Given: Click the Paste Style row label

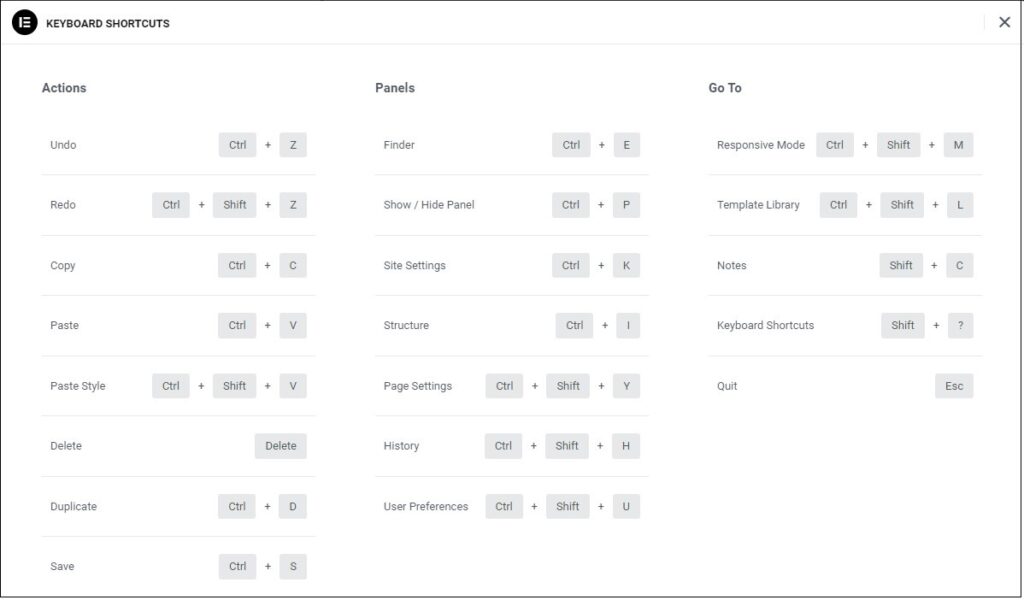Looking at the screenshot, I should pyautogui.click(x=78, y=385).
